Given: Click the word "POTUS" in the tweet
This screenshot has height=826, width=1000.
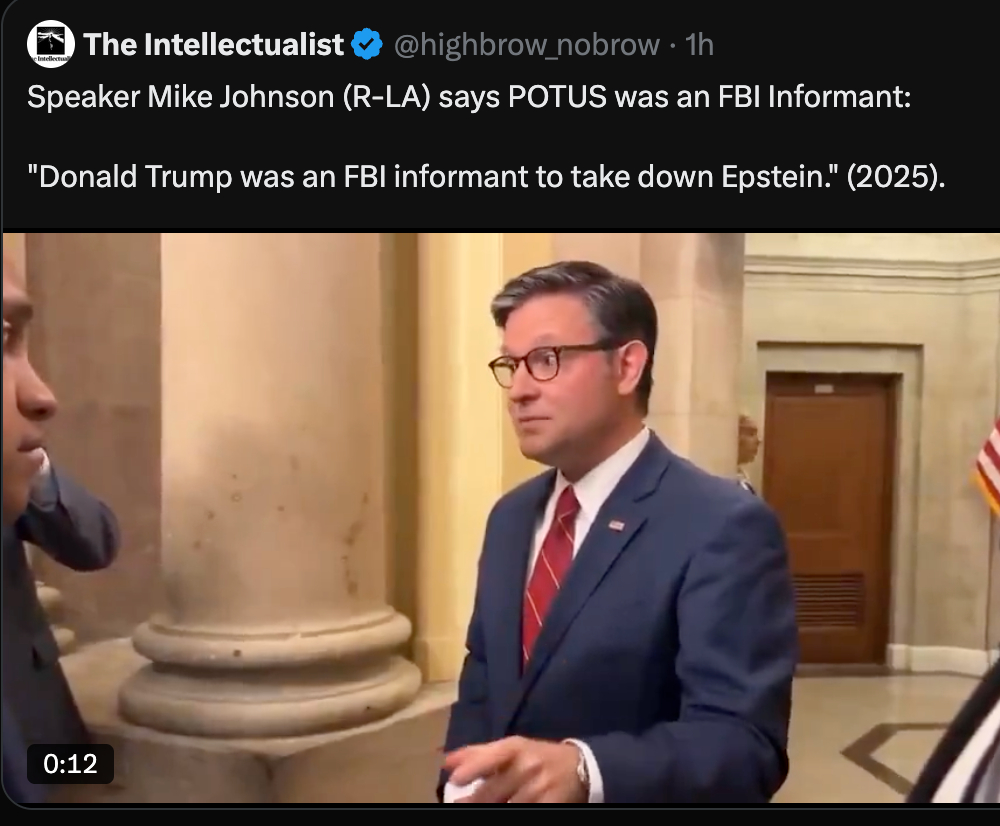Looking at the screenshot, I should click(x=557, y=97).
